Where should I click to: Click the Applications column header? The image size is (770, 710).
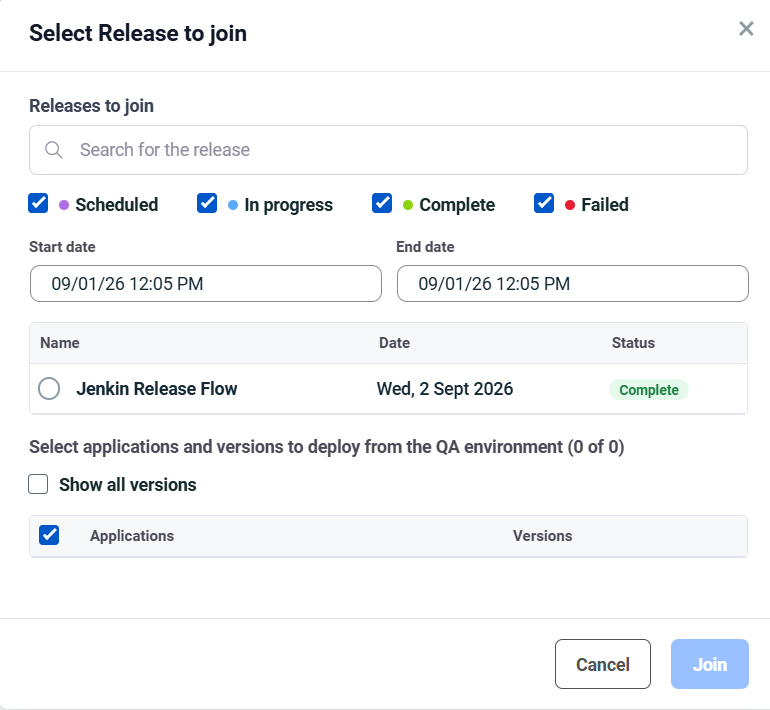(132, 536)
